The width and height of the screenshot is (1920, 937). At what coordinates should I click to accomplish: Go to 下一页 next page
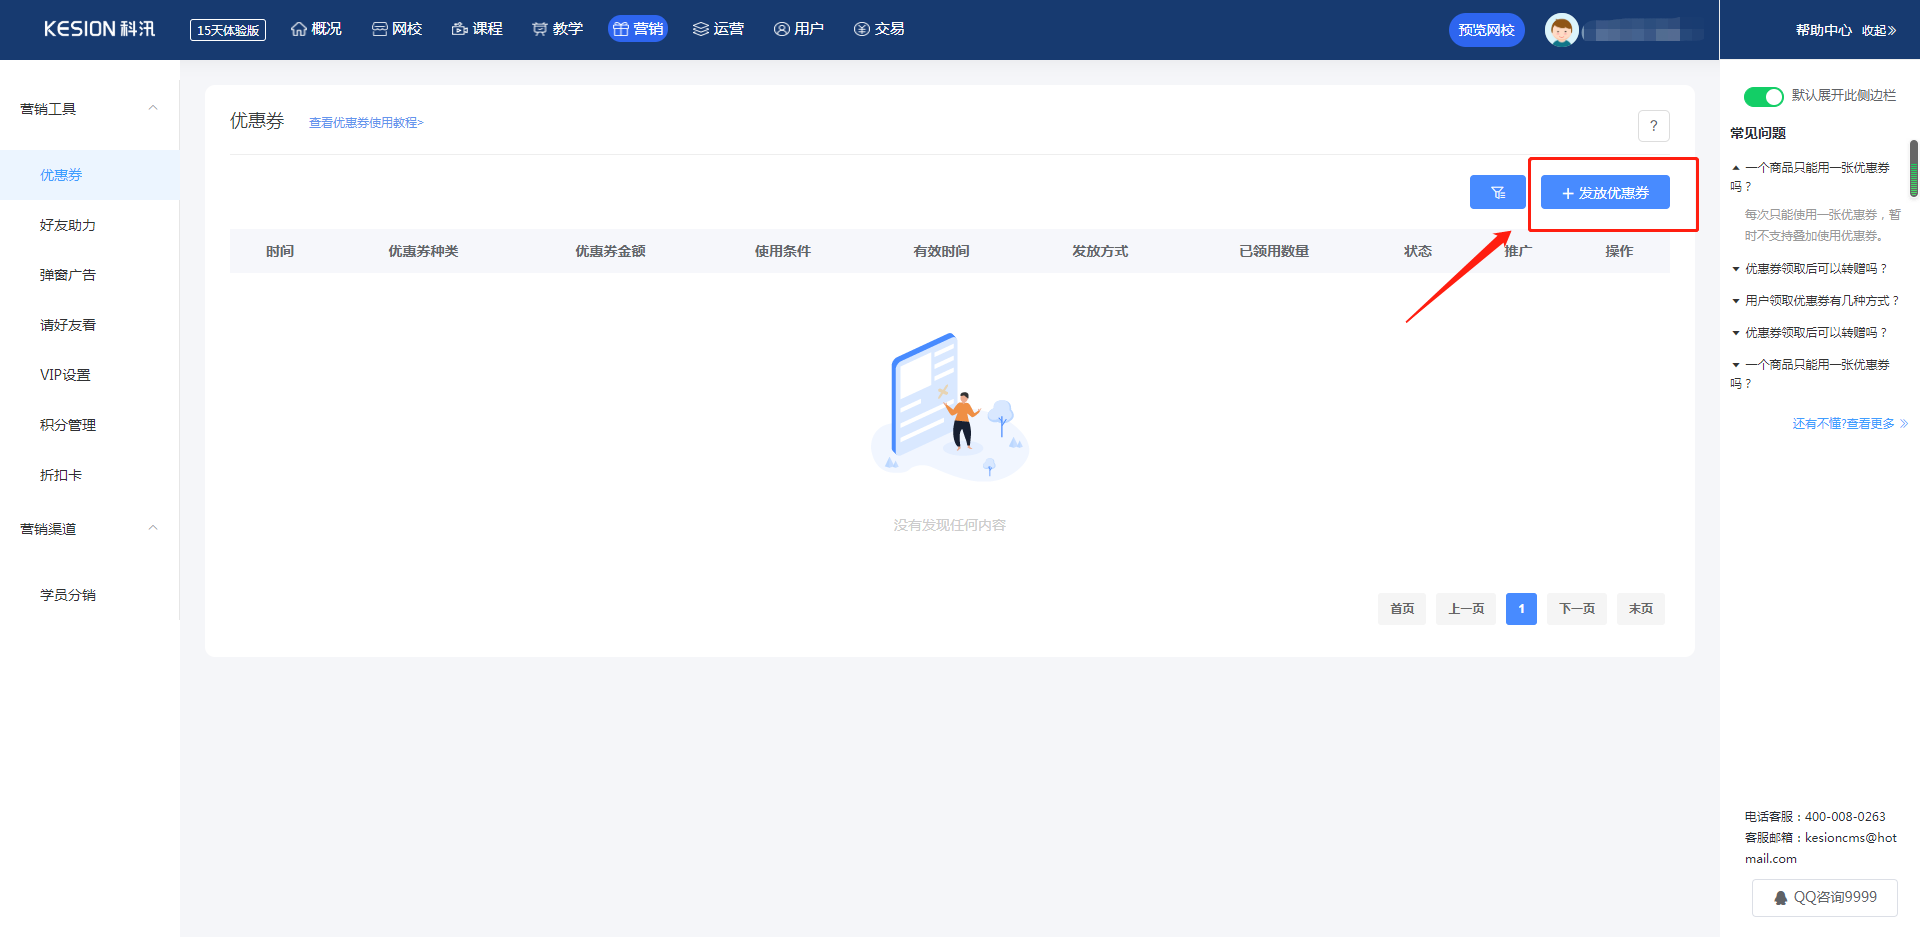coord(1576,608)
